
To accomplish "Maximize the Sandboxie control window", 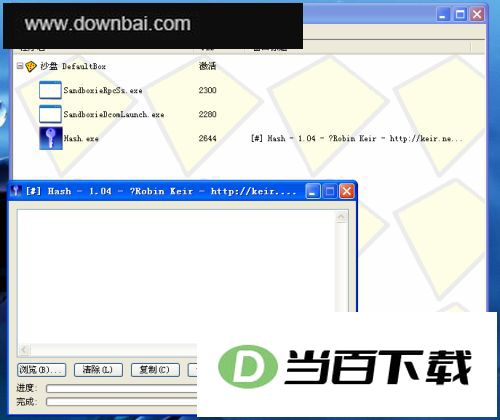I will [x=460, y=14].
